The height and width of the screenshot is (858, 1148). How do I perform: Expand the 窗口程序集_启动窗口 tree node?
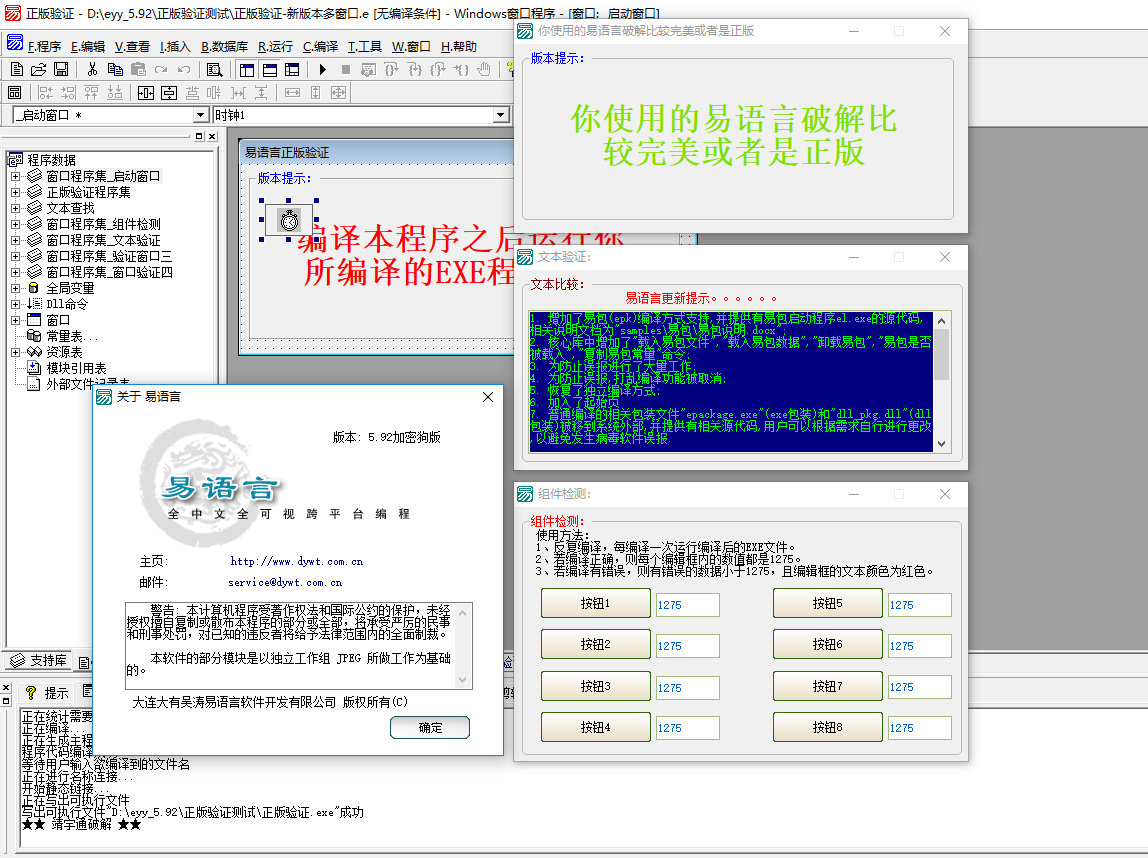pyautogui.click(x=15, y=176)
